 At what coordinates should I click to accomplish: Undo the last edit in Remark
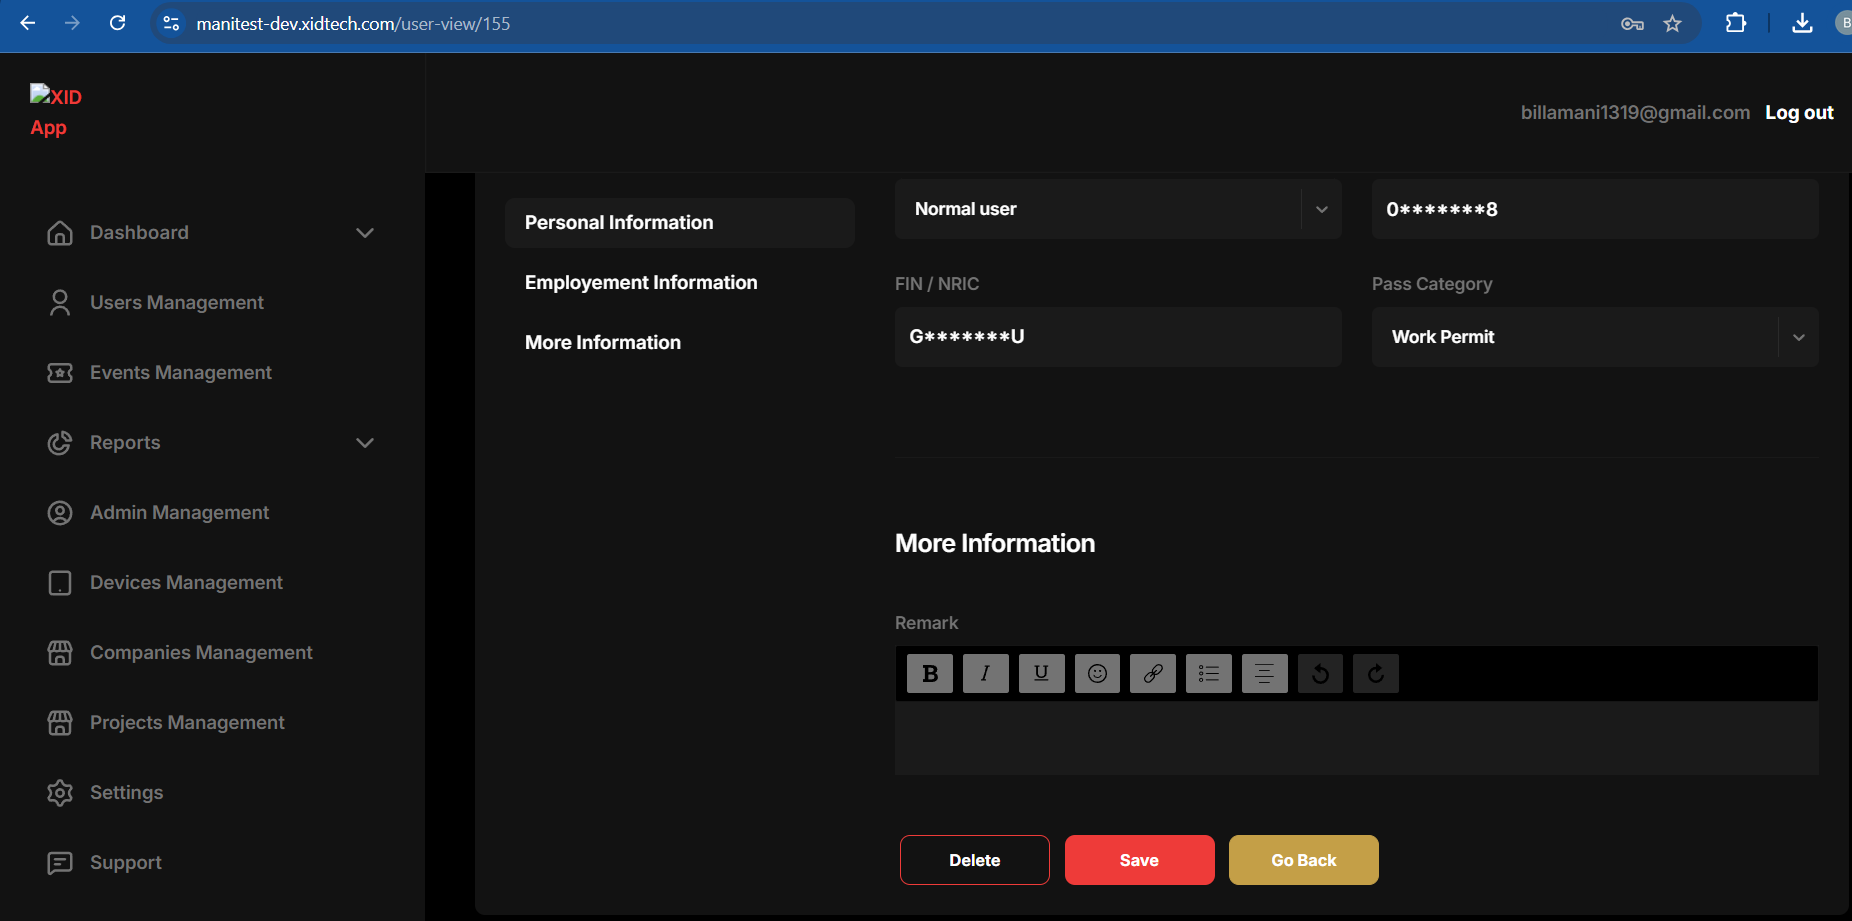click(1320, 673)
